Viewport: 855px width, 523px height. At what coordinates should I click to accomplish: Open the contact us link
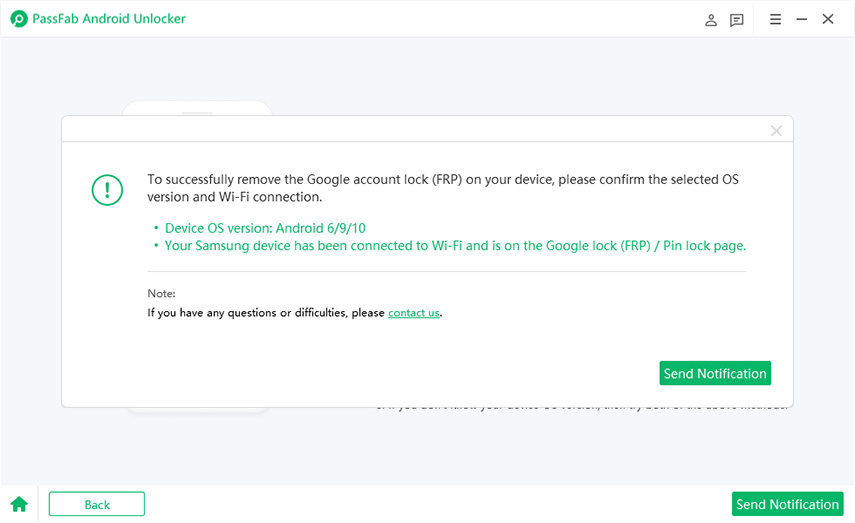click(413, 313)
